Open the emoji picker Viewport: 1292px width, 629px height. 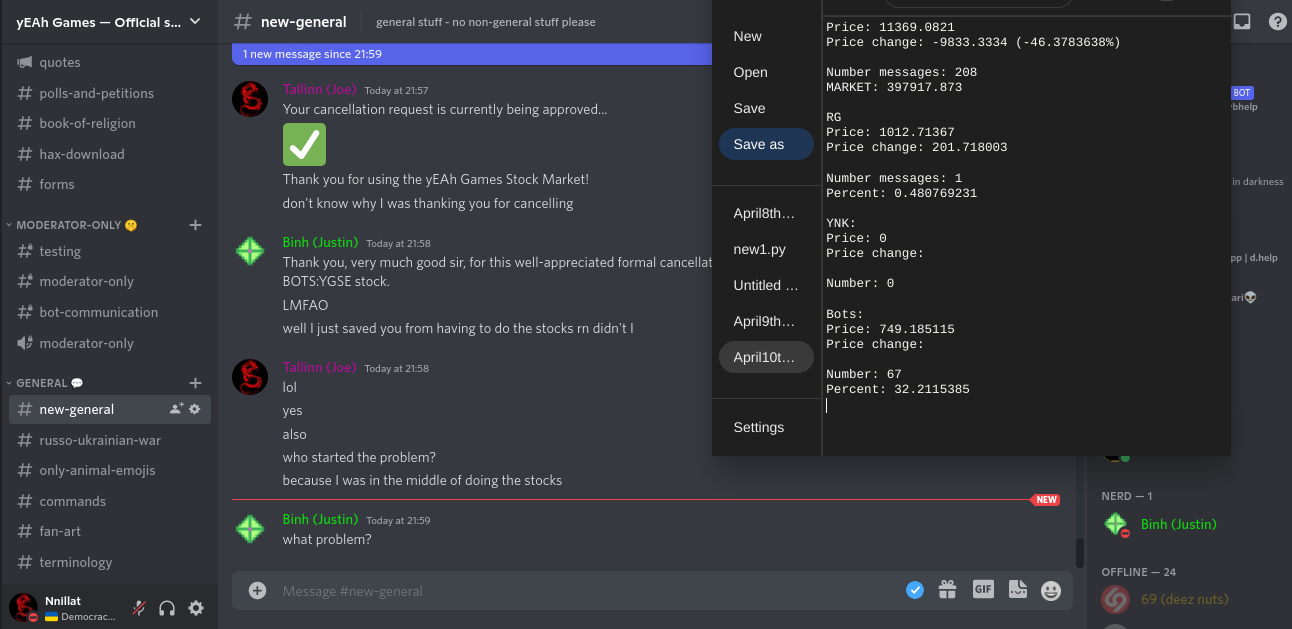1050,590
